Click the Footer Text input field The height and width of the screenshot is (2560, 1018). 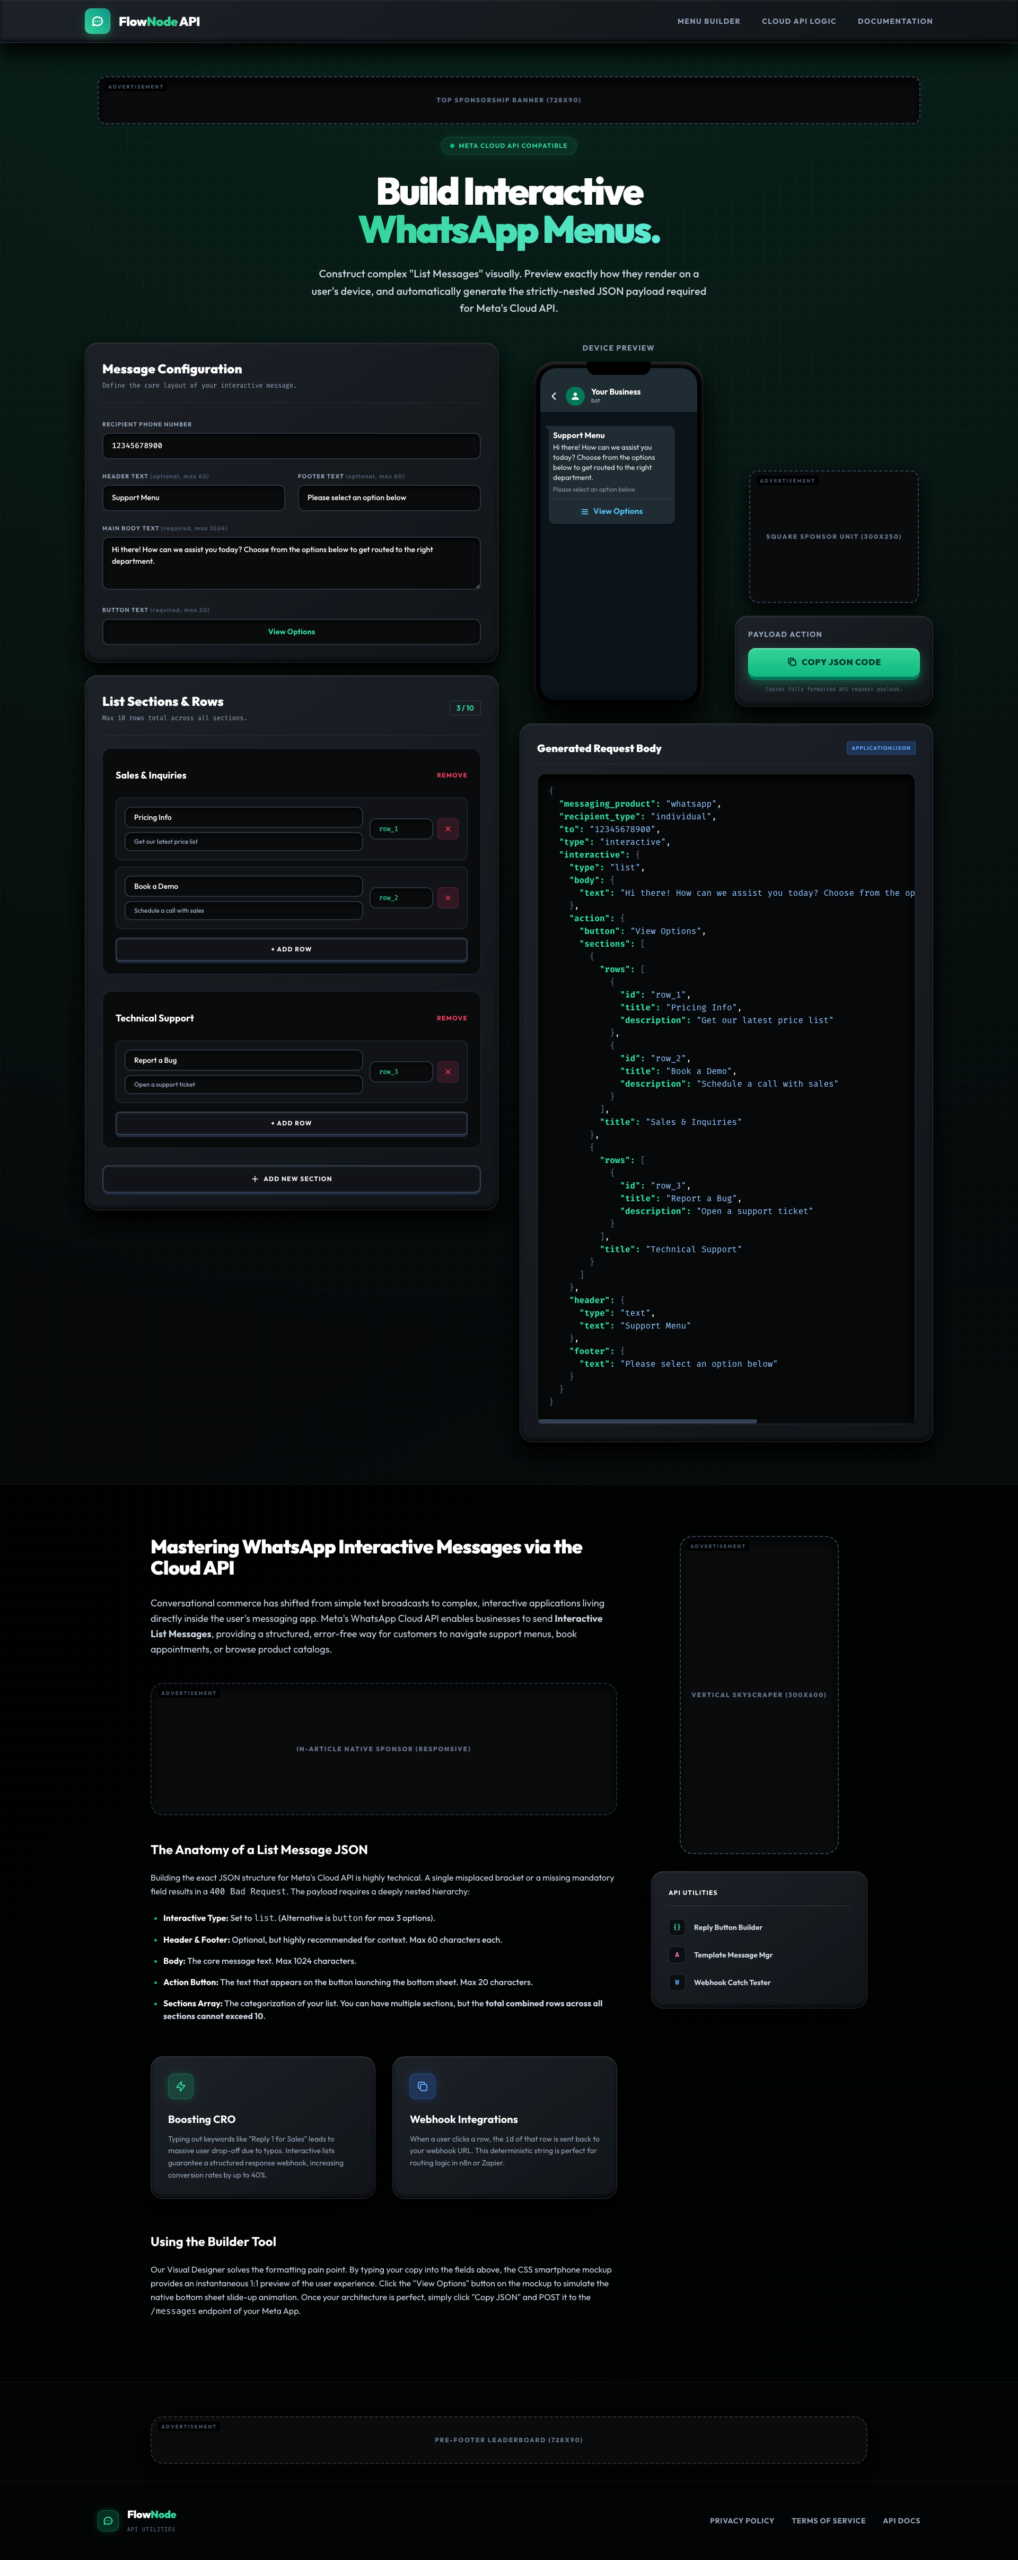tap(389, 497)
